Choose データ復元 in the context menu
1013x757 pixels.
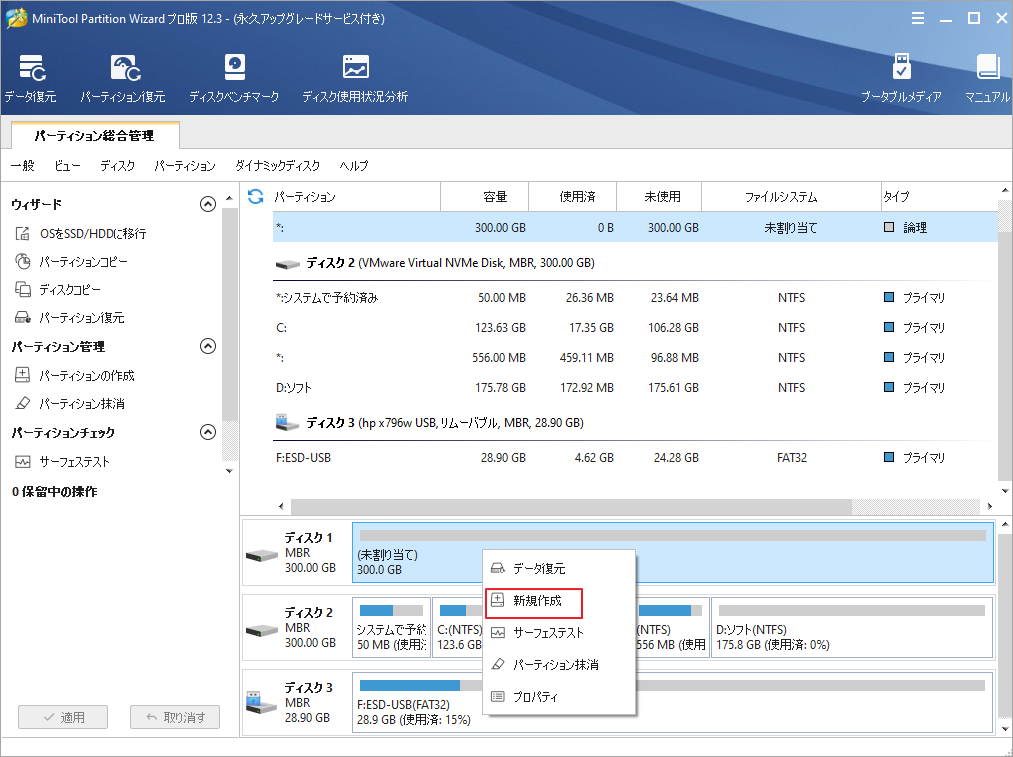coord(559,568)
